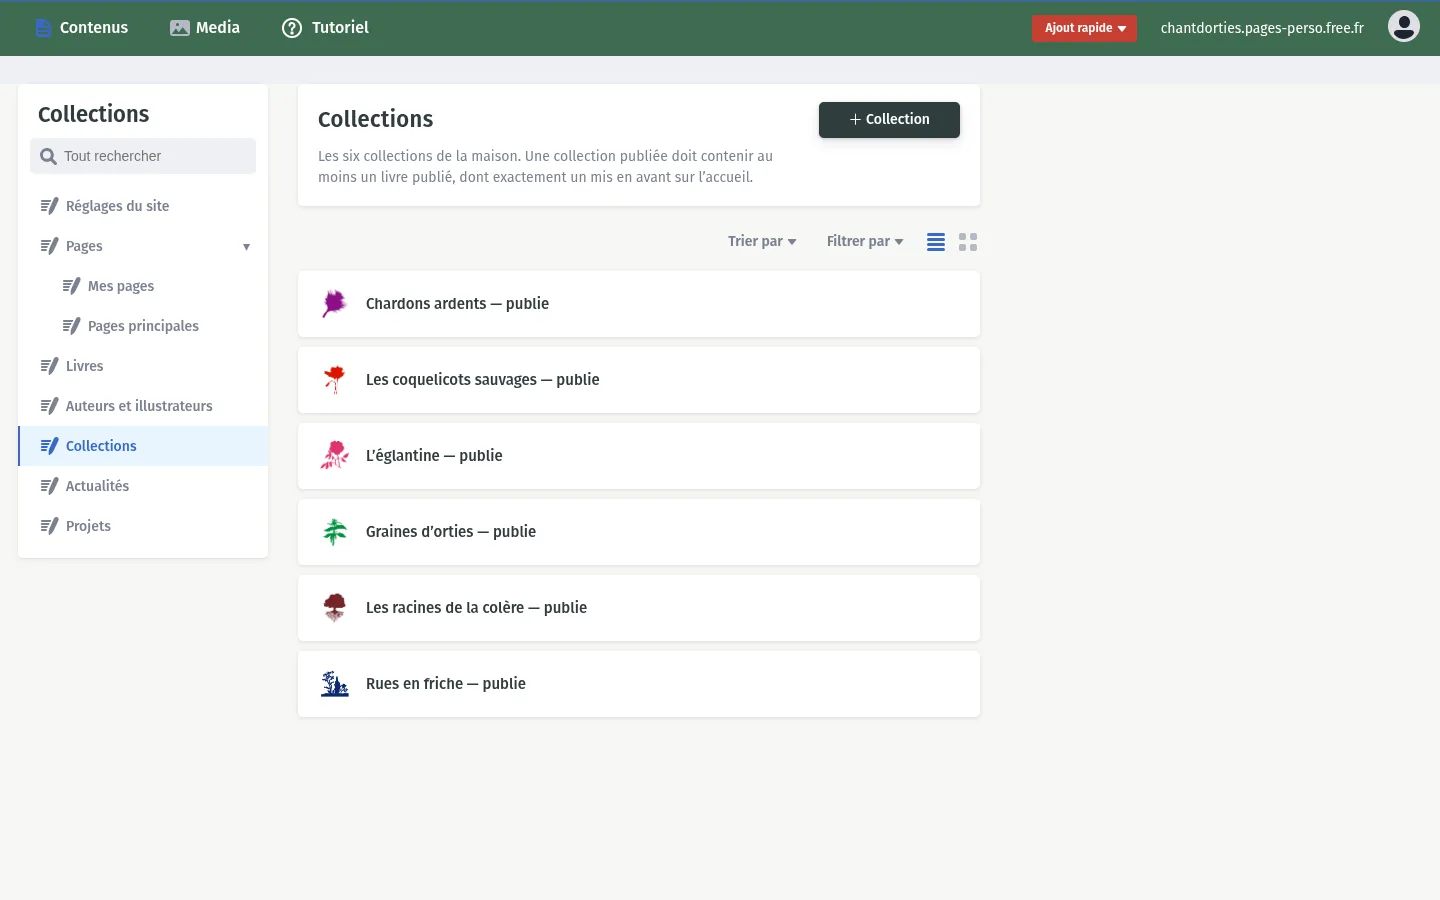The height and width of the screenshot is (900, 1440).
Task: Click the Tutoriel question mark icon
Action: click(x=292, y=28)
